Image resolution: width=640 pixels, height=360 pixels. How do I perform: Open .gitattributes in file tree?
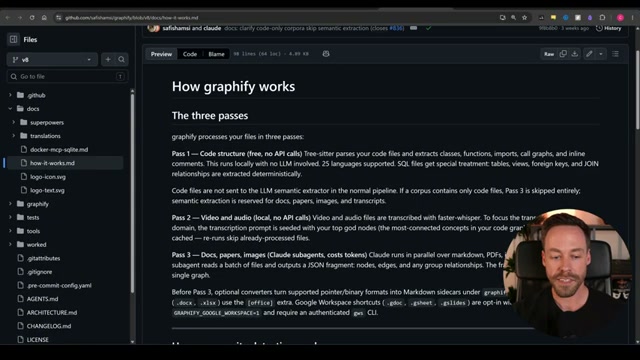[x=43, y=258]
